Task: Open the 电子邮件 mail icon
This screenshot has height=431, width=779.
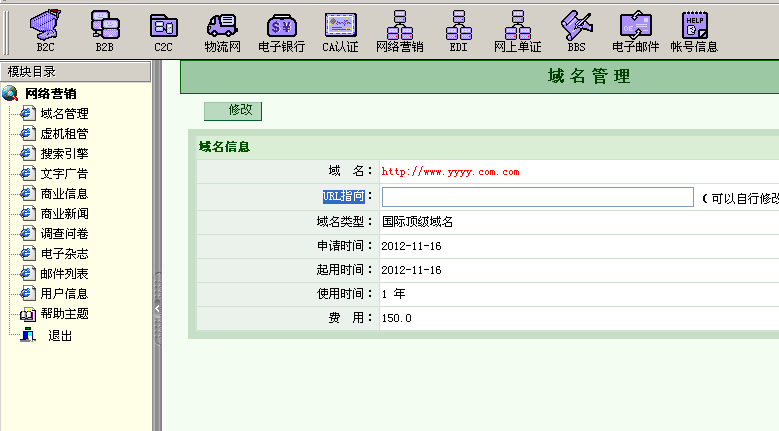Action: pos(635,25)
